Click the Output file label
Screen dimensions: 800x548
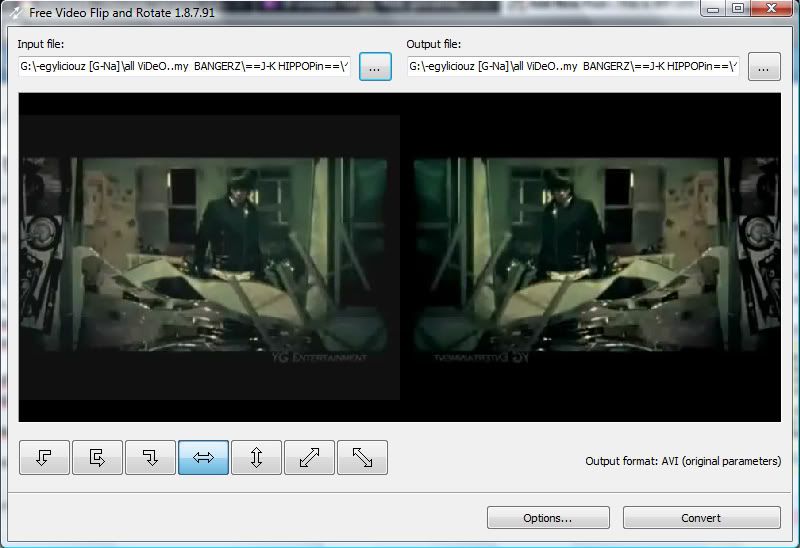[434, 44]
